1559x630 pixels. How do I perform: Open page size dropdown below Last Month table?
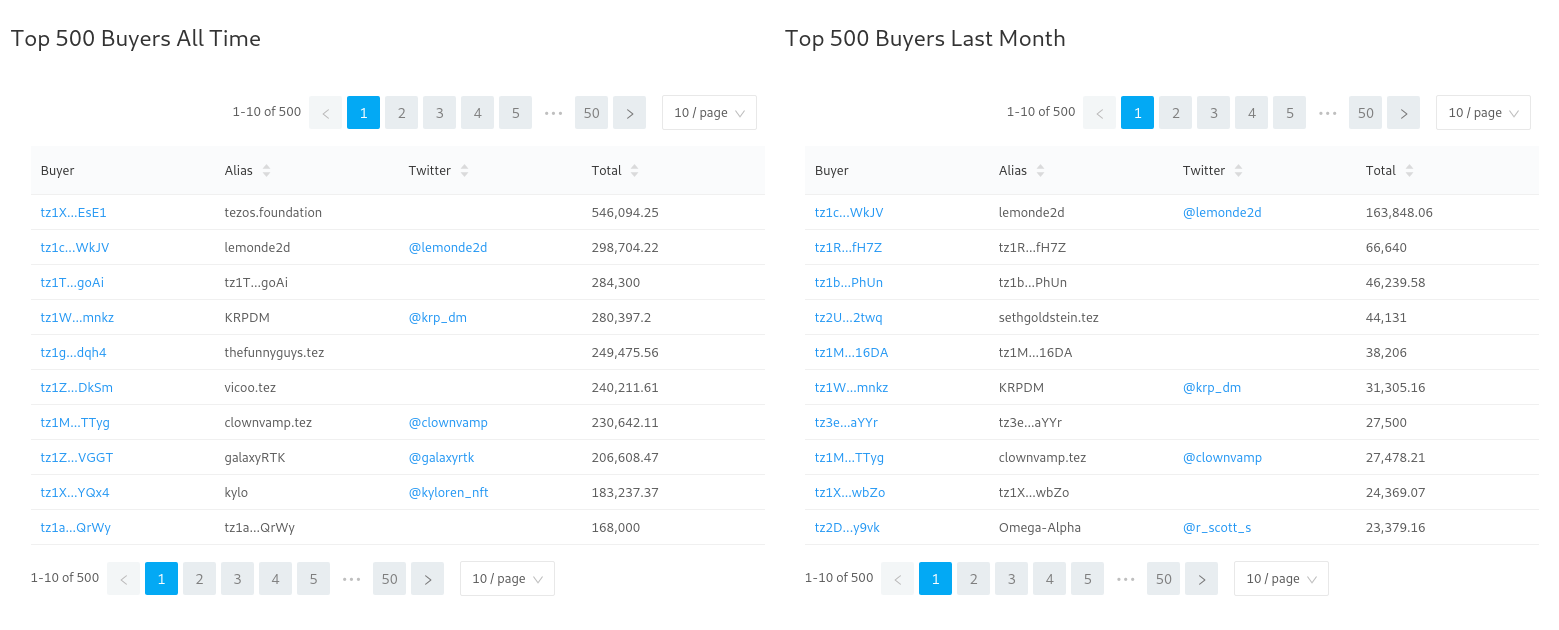[x=1281, y=579]
